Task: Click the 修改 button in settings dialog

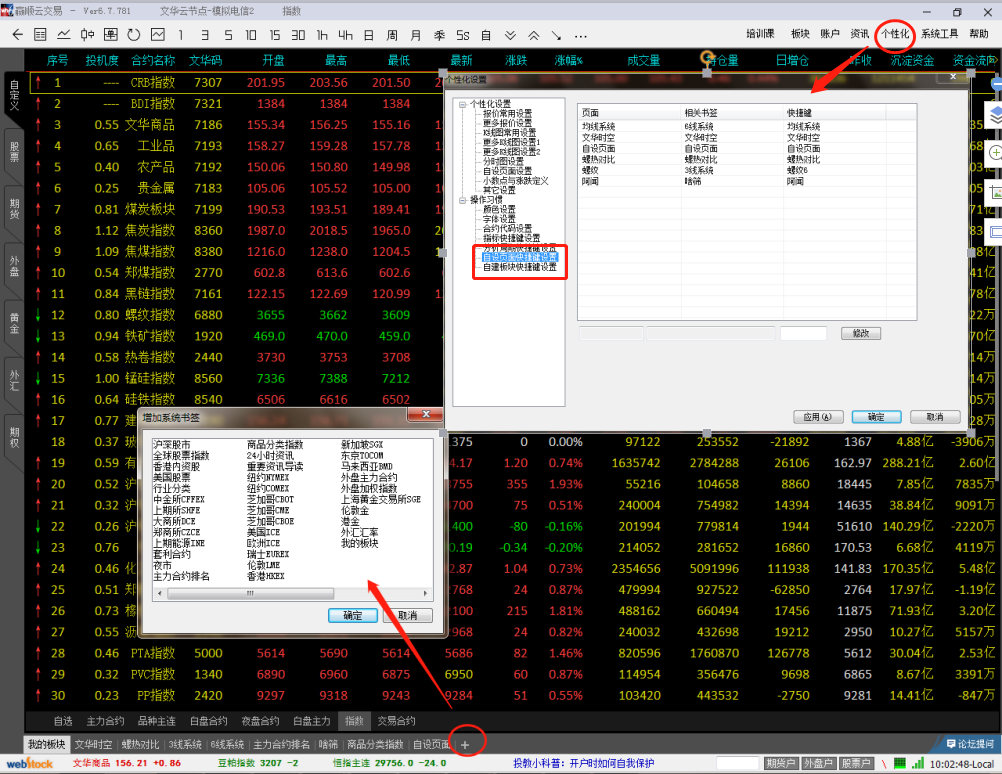Action: [x=861, y=333]
